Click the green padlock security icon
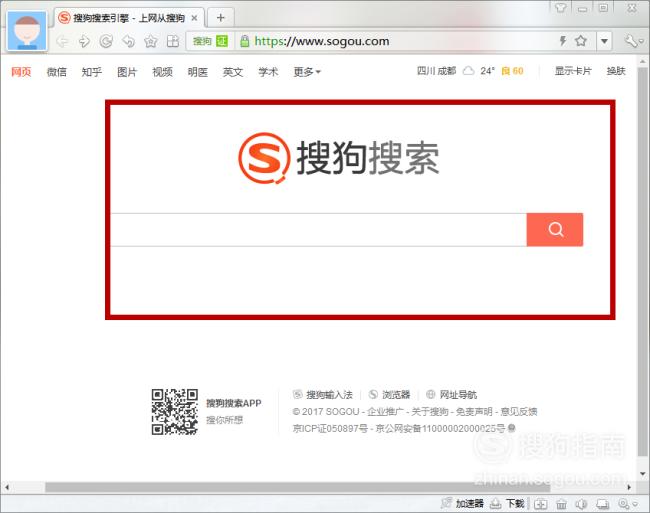650x513 pixels. (x=245, y=41)
